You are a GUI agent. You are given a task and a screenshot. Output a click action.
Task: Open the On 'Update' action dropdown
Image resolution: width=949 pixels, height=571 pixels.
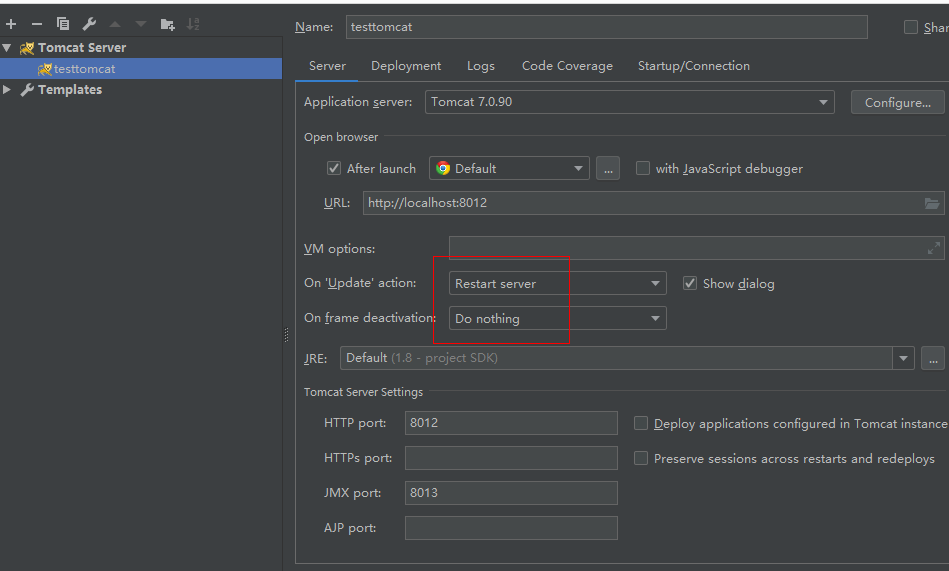pos(557,284)
